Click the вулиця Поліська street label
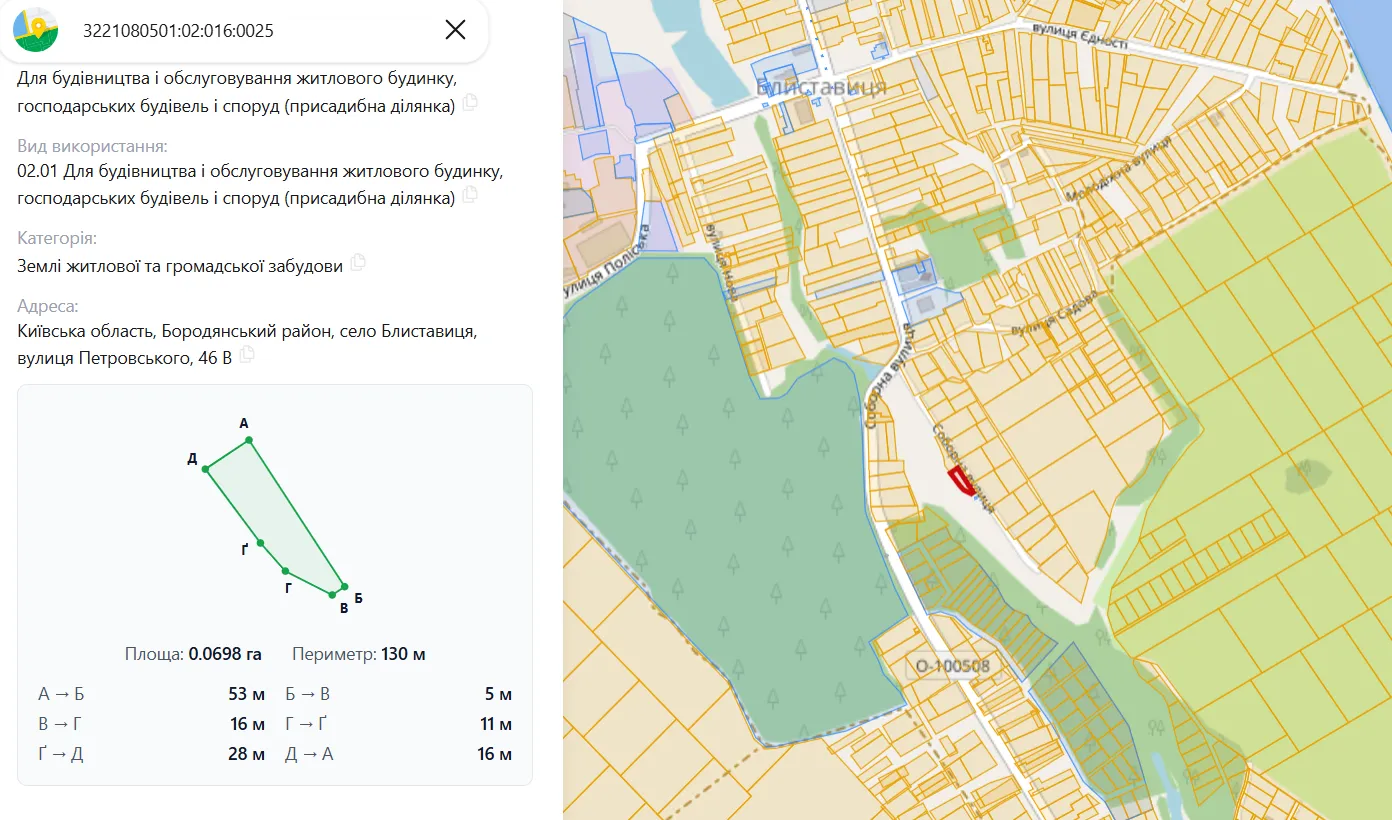Image resolution: width=1392 pixels, height=820 pixels. point(607,262)
